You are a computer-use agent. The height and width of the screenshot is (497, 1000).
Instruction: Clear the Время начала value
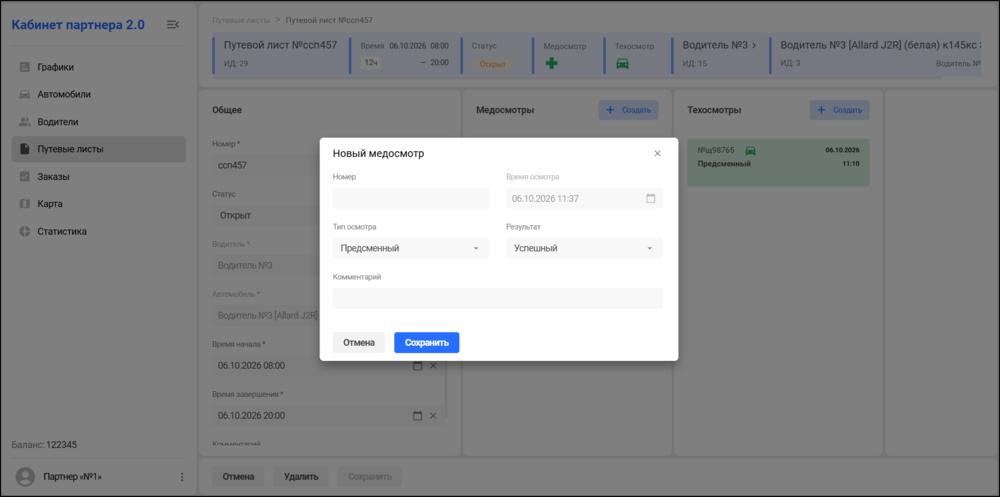pyautogui.click(x=433, y=366)
